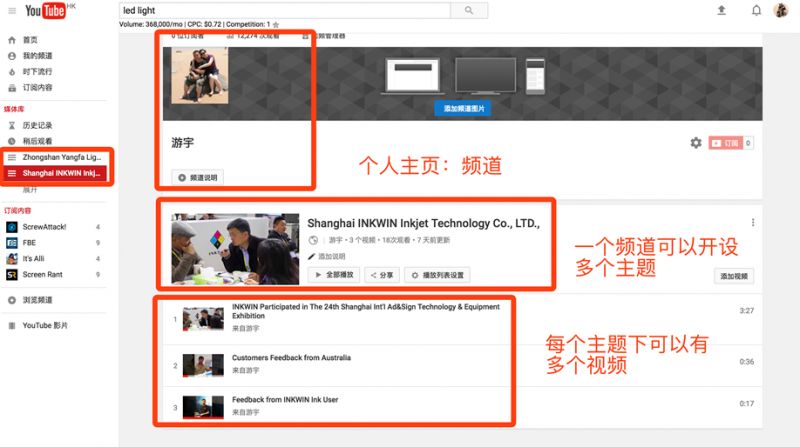The height and width of the screenshot is (447, 800).
Task: Click 添加频道图片 add channel art button
Action: [x=463, y=108]
